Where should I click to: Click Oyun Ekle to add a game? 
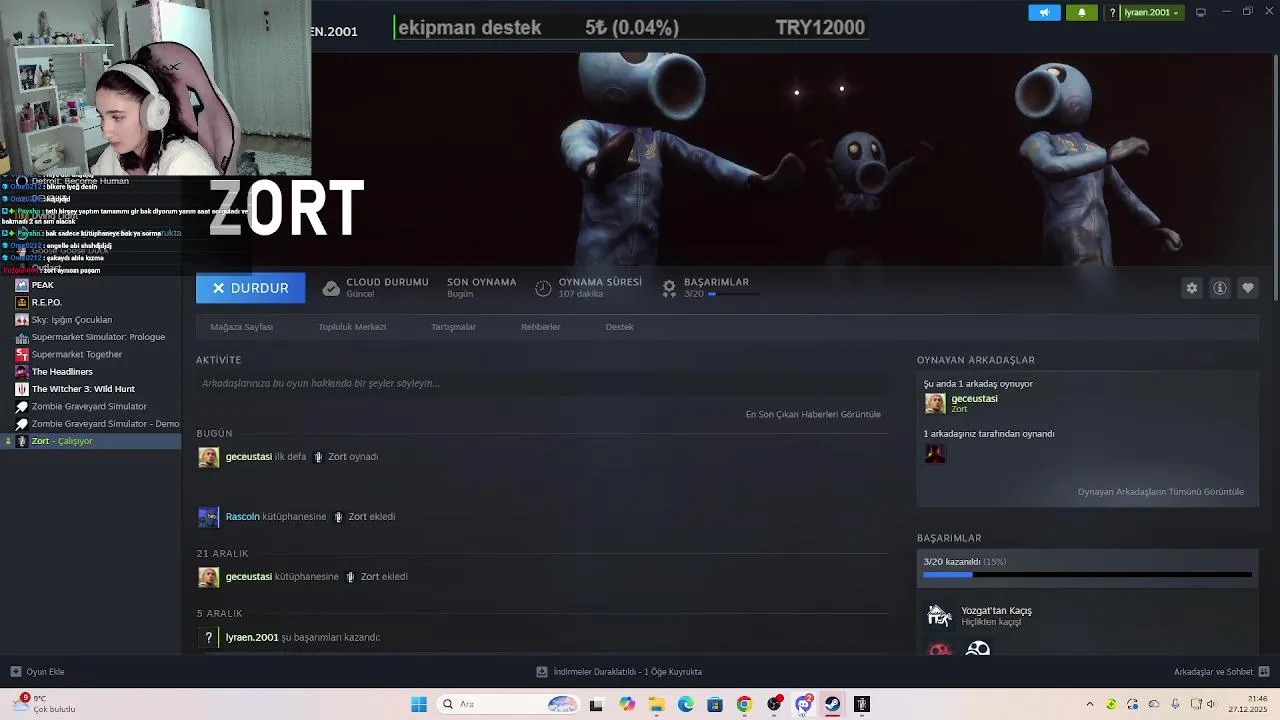coord(37,672)
